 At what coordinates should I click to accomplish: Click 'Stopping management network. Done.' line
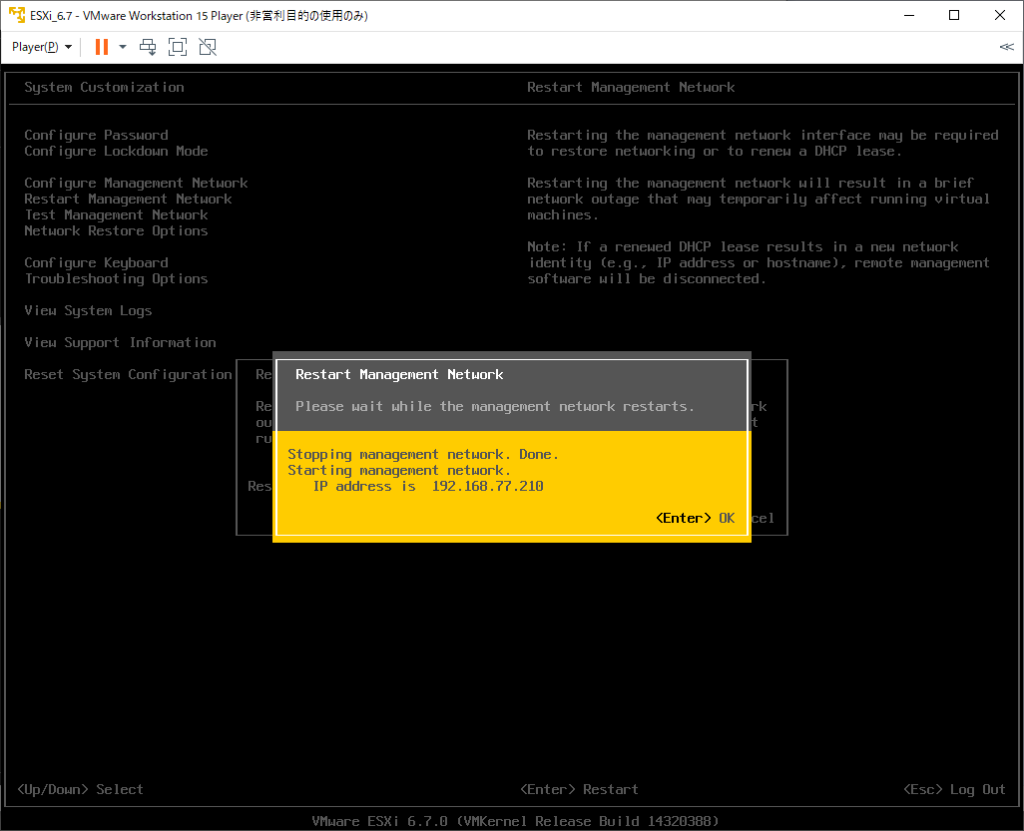[x=423, y=454]
